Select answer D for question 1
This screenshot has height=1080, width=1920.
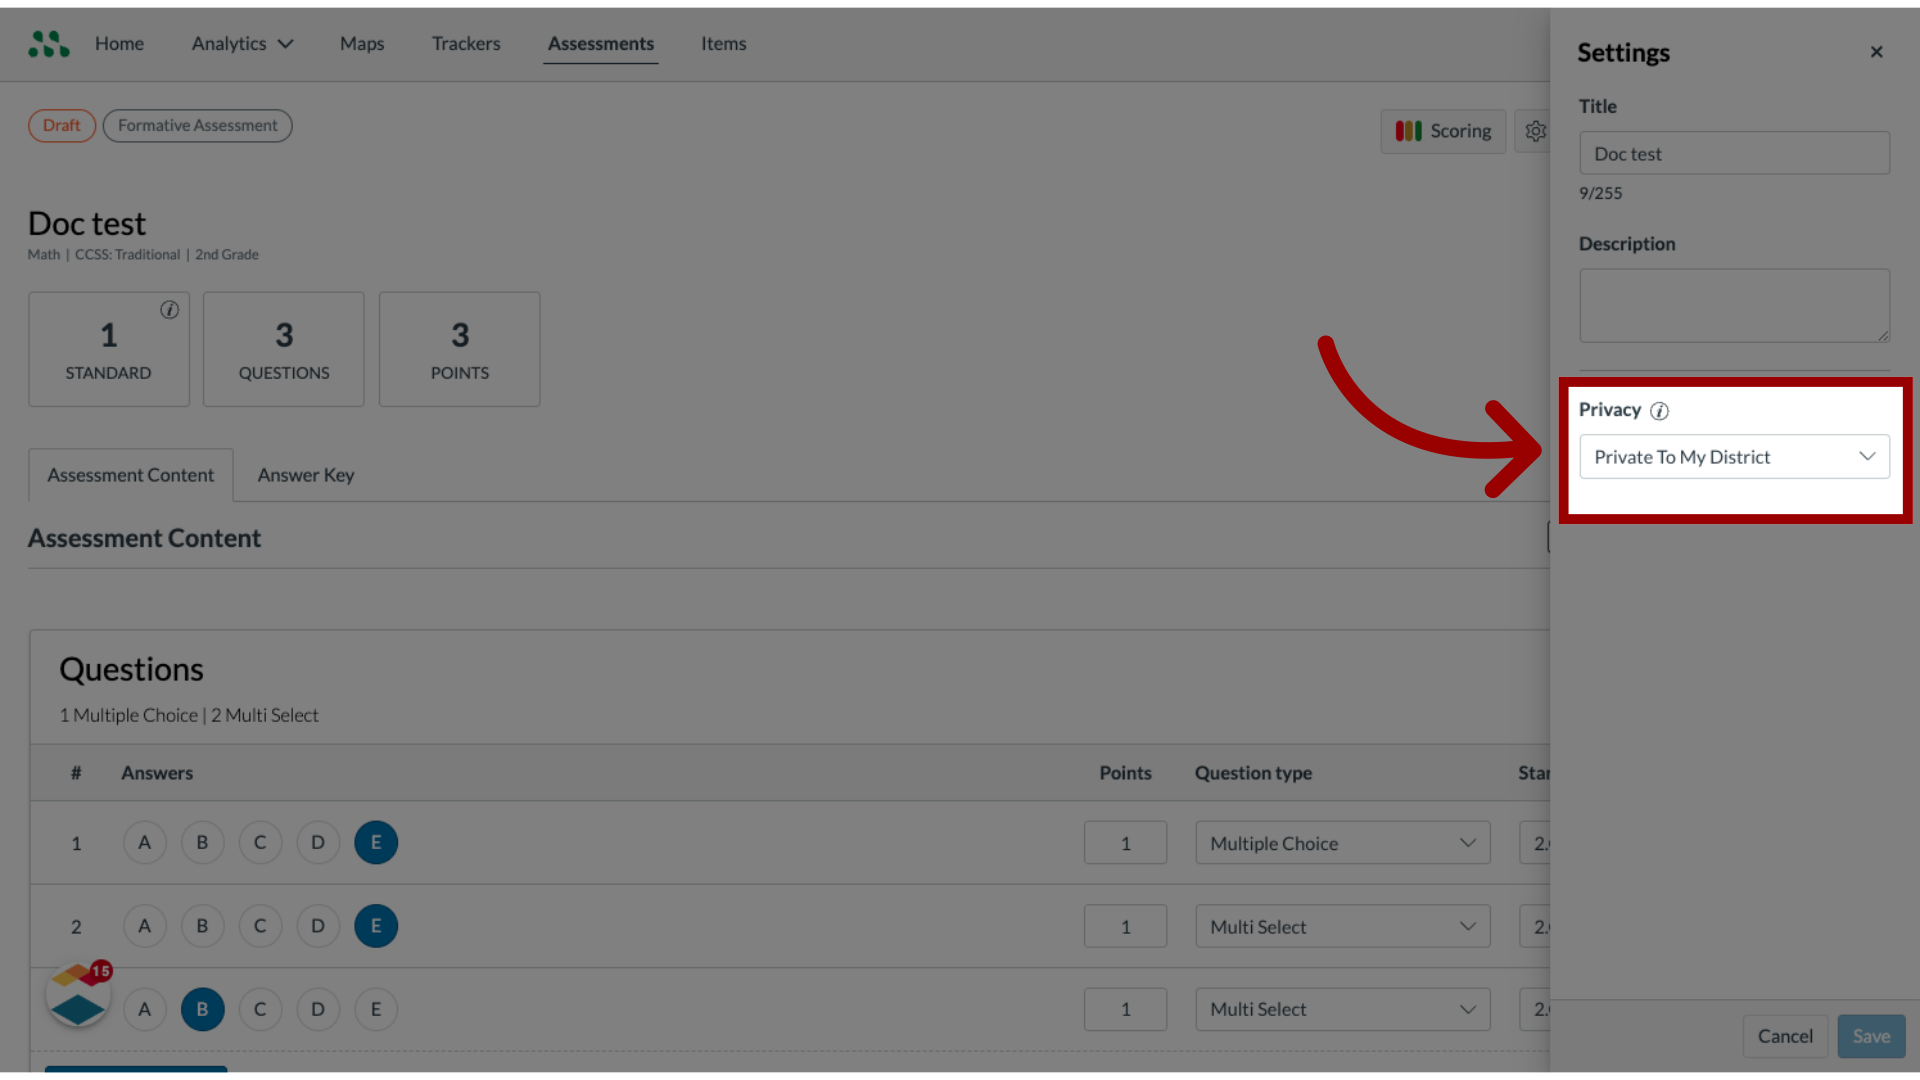[x=318, y=843]
